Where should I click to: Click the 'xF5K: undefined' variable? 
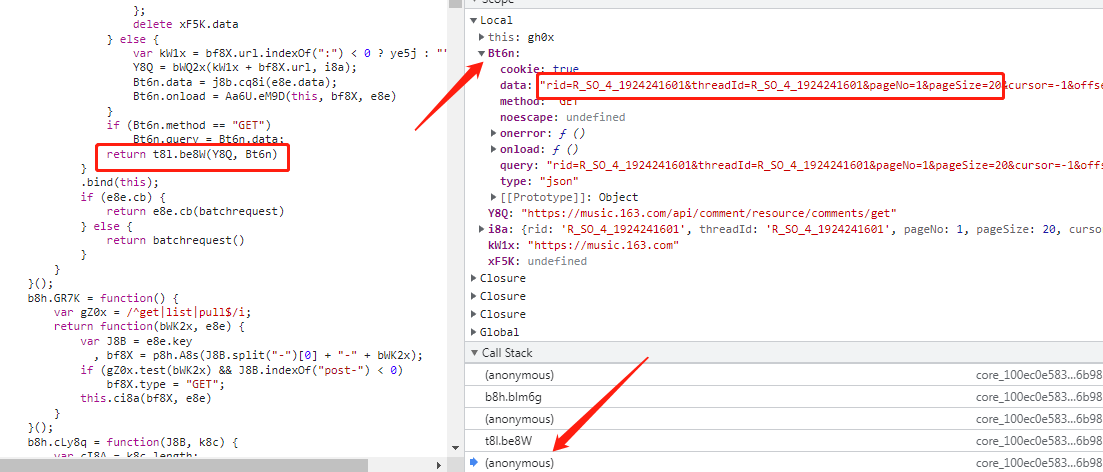click(537, 262)
